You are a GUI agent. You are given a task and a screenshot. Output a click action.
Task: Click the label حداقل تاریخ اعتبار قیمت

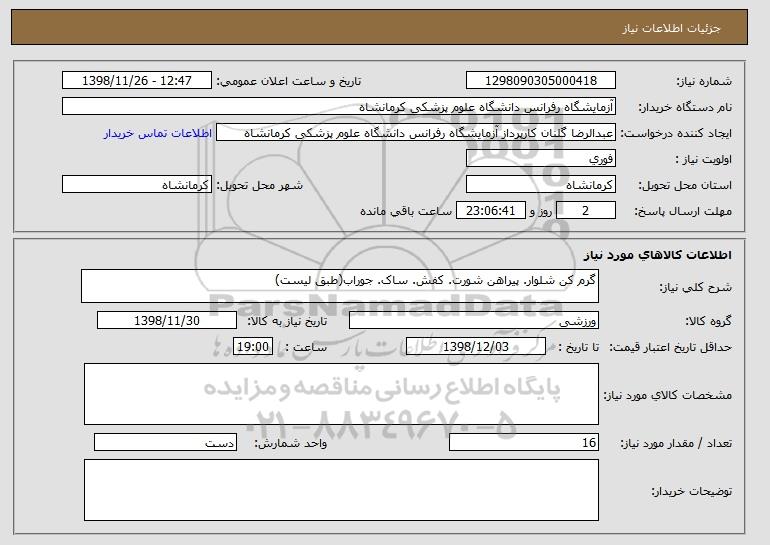(x=671, y=347)
